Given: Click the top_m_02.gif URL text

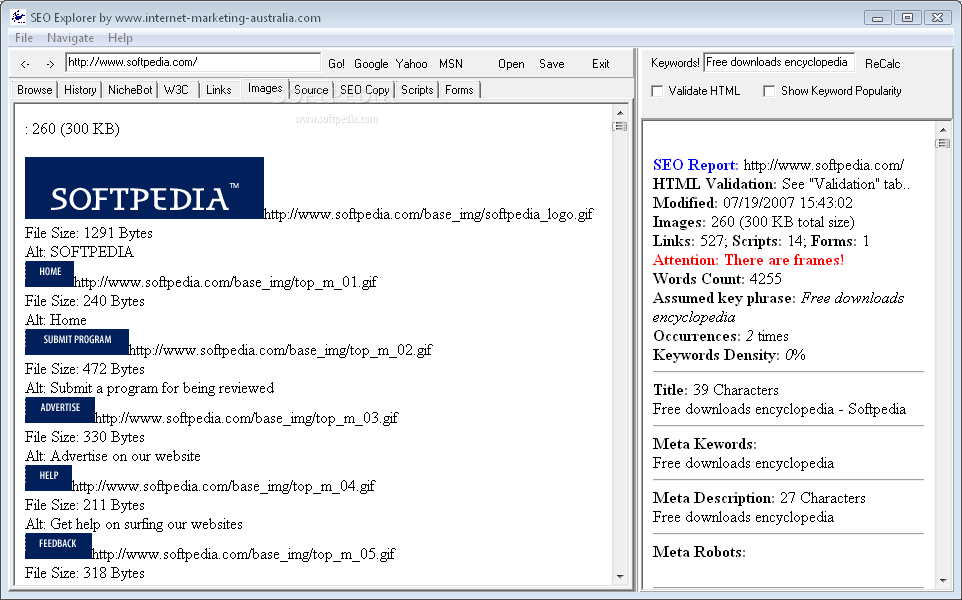Looking at the screenshot, I should 280,350.
